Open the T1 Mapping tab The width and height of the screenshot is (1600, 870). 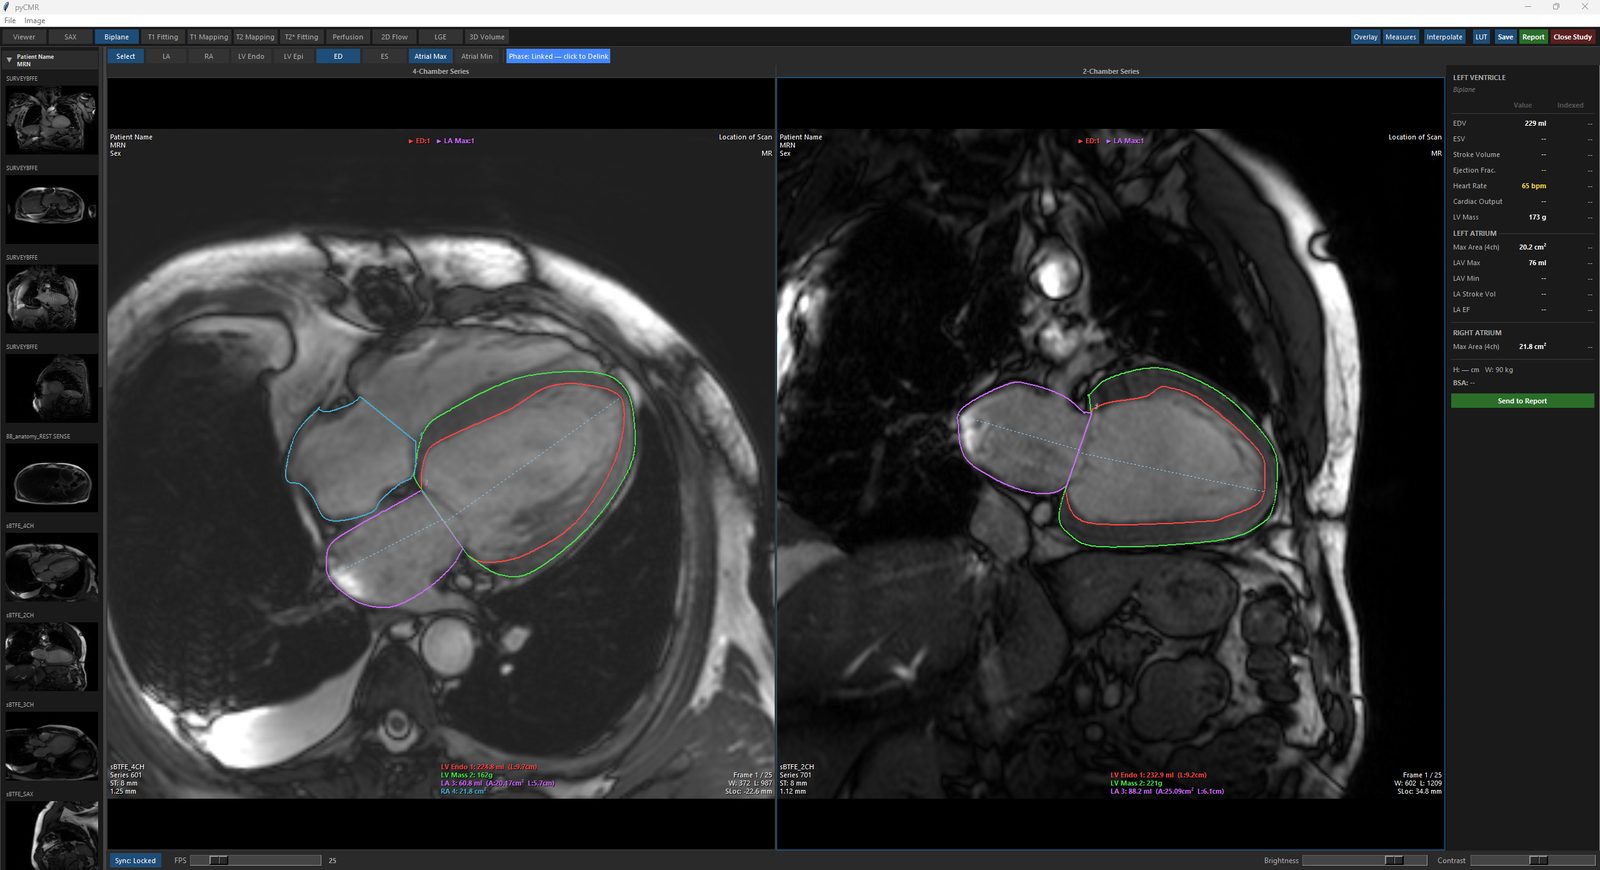[x=209, y=37]
